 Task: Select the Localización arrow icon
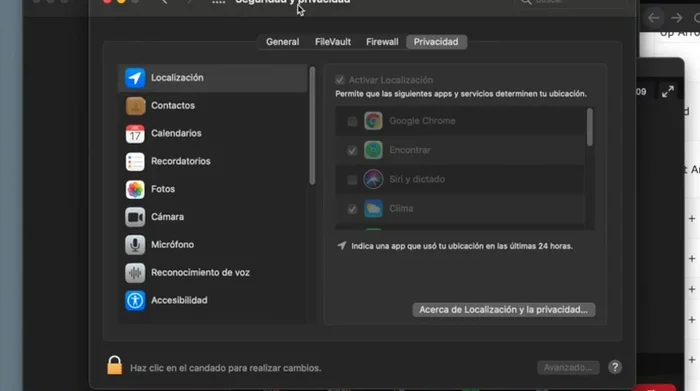point(135,78)
